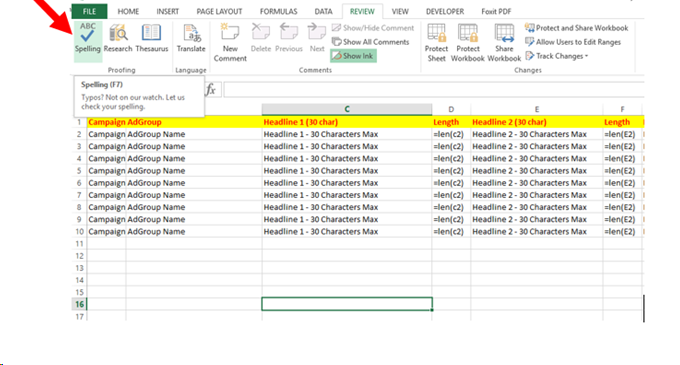The width and height of the screenshot is (680, 365).
Task: Select column D header
Action: point(451,109)
